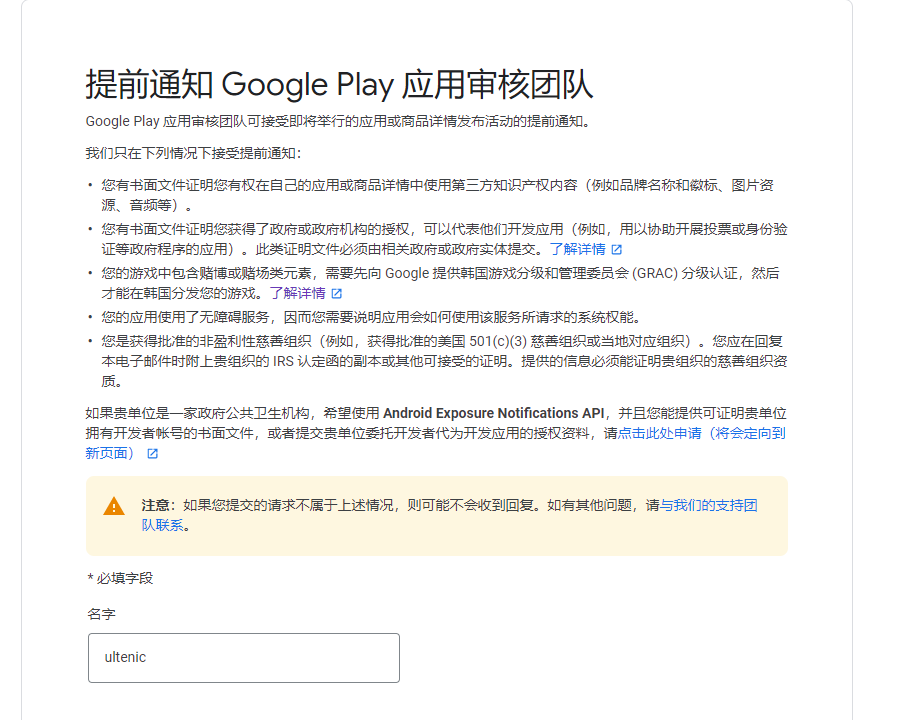Image resolution: width=901 pixels, height=720 pixels.
Task: Focus the 名字 input field containing ultenic
Action: click(243, 658)
